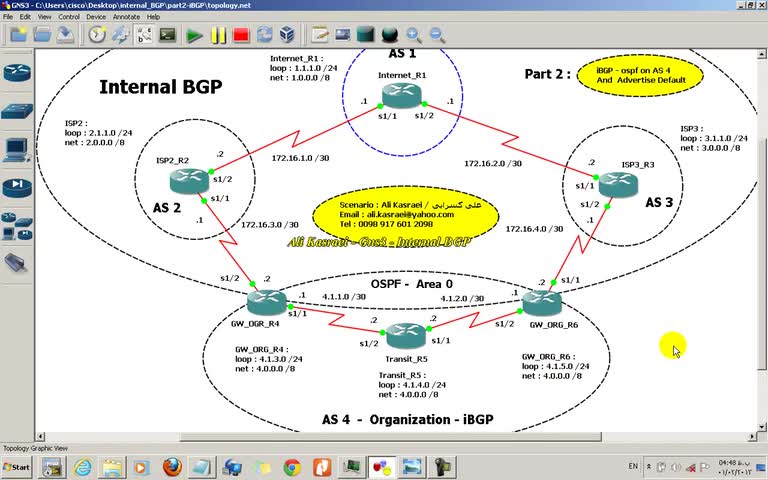Click the vertical scrollbar up arrow
The image size is (768, 480).
coord(762,54)
